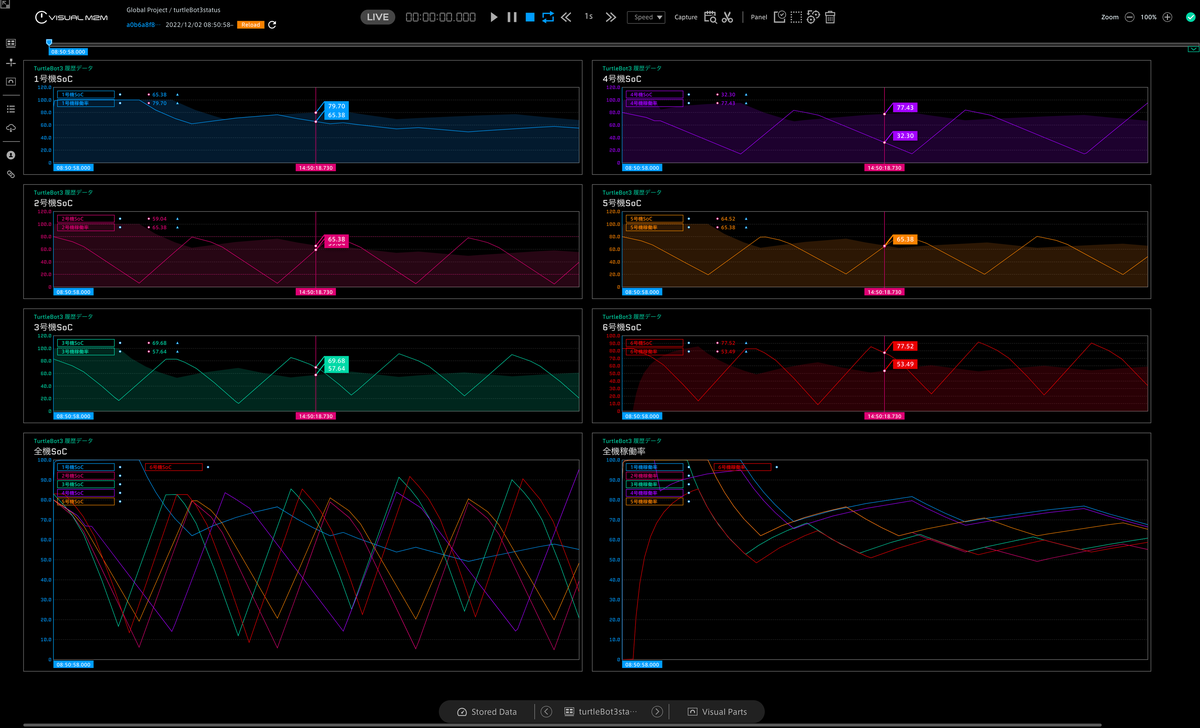Image resolution: width=1200 pixels, height=728 pixels.
Task: Zoom in with the plus icon
Action: 1167,17
